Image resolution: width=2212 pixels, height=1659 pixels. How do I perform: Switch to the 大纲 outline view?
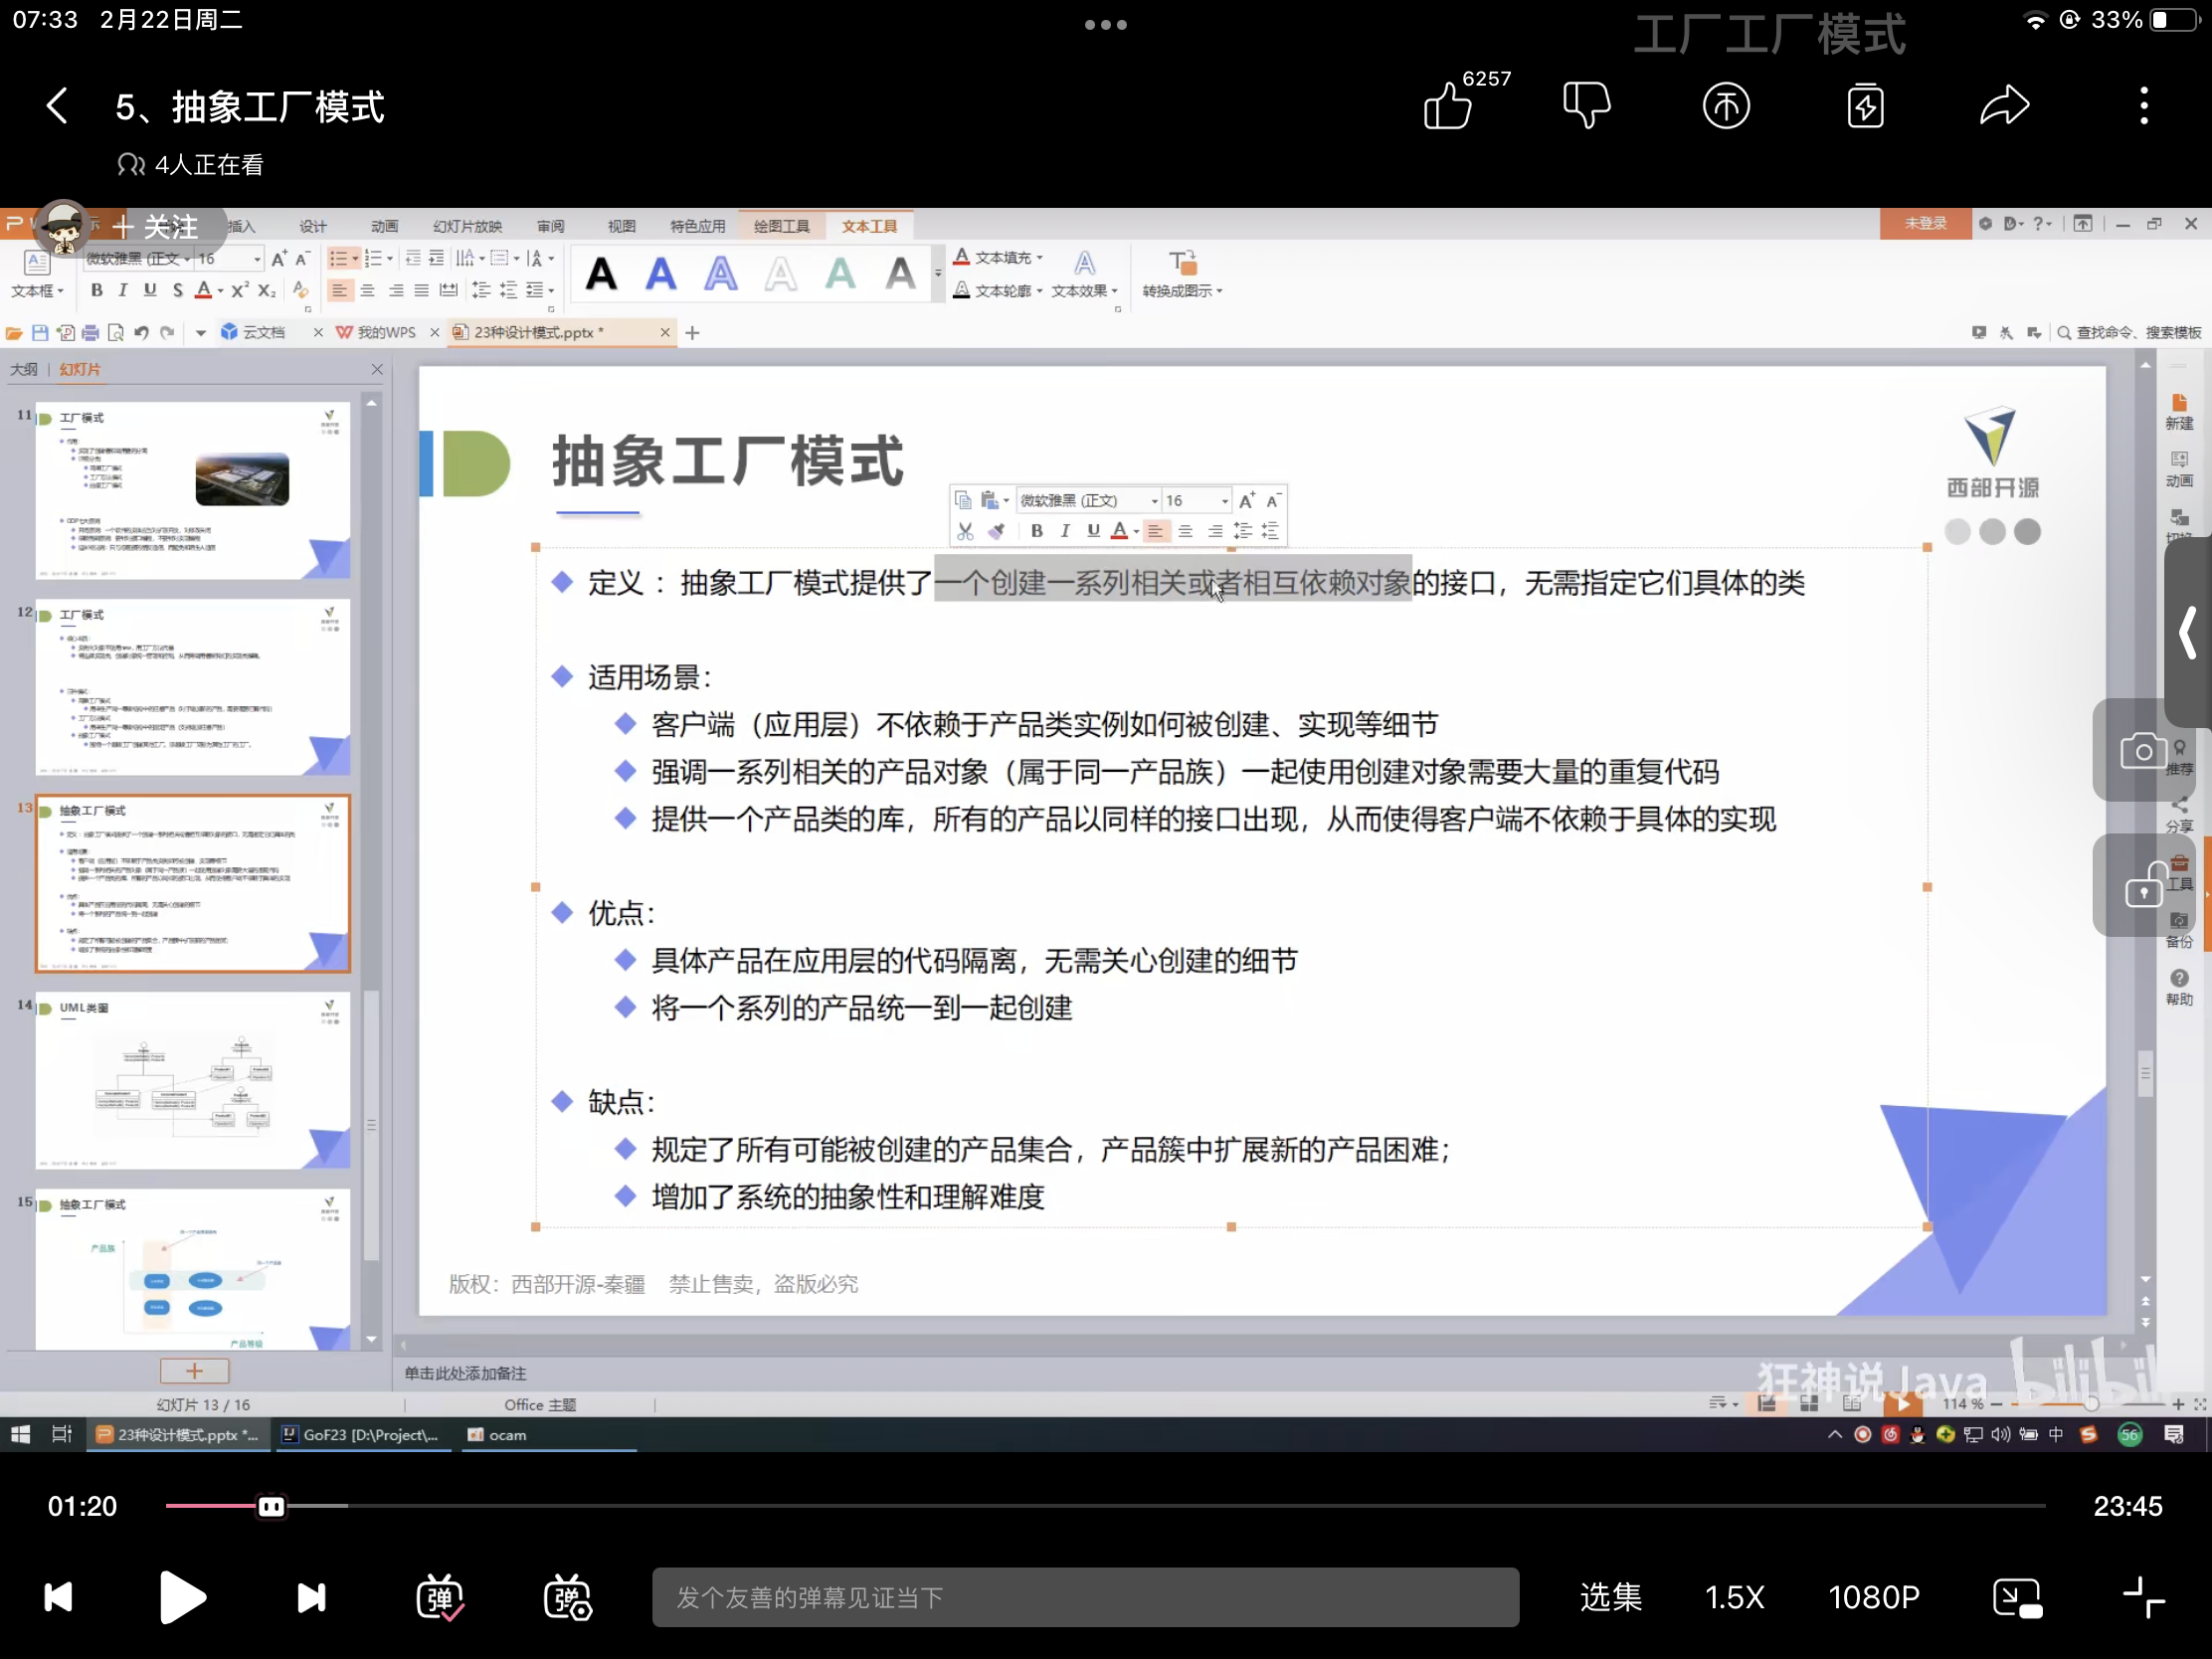tap(24, 369)
